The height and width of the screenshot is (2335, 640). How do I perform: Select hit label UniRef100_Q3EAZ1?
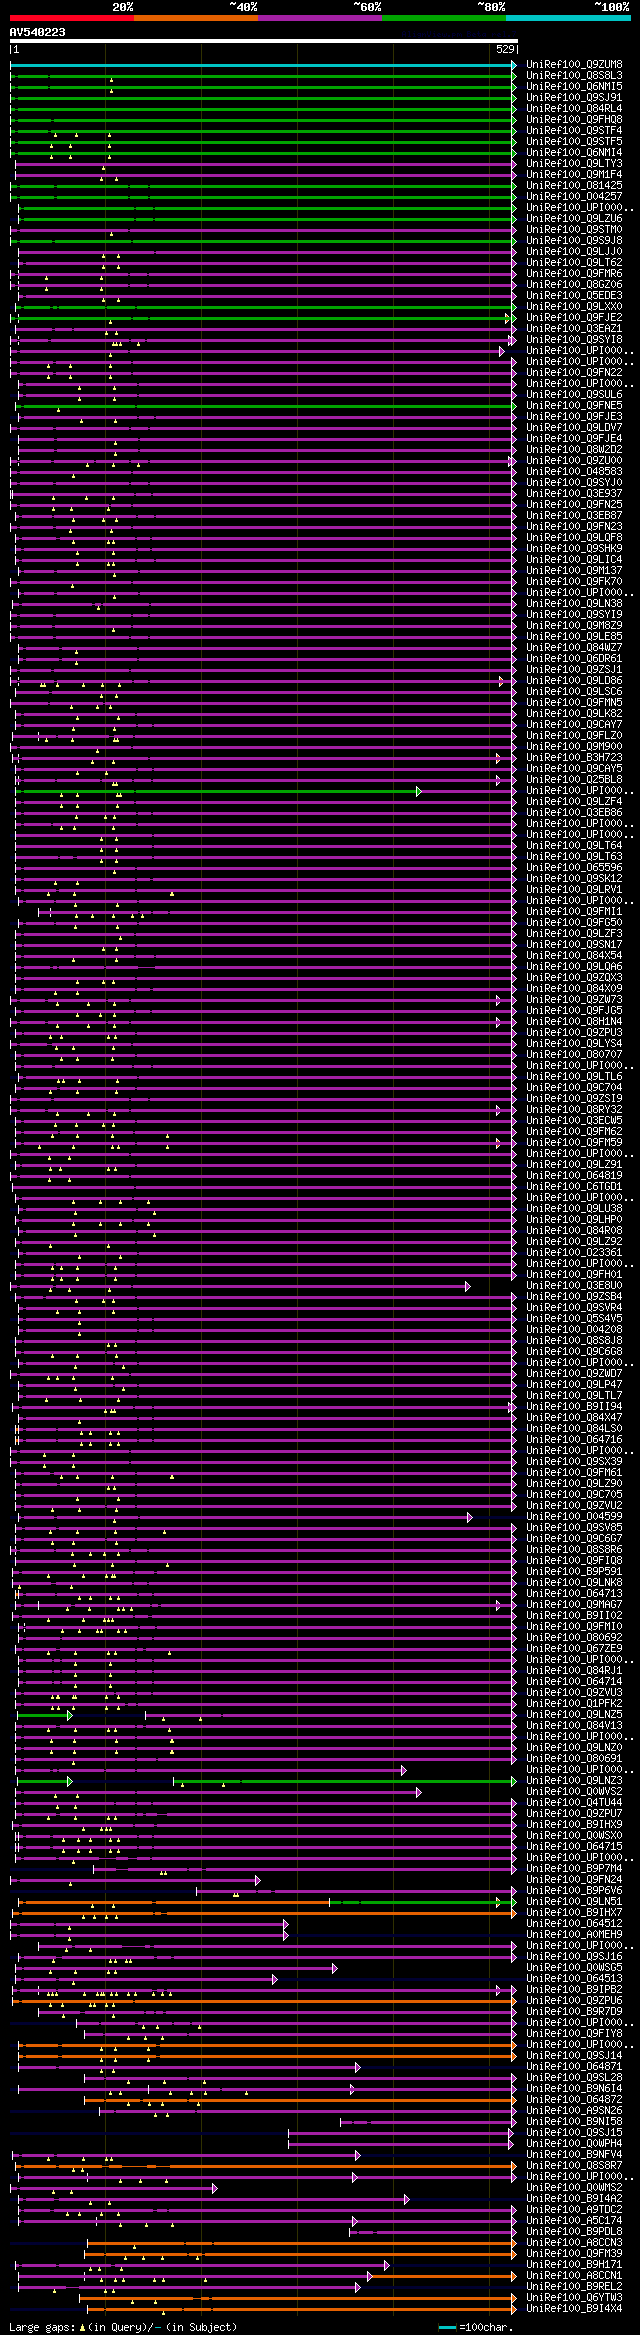click(x=574, y=329)
